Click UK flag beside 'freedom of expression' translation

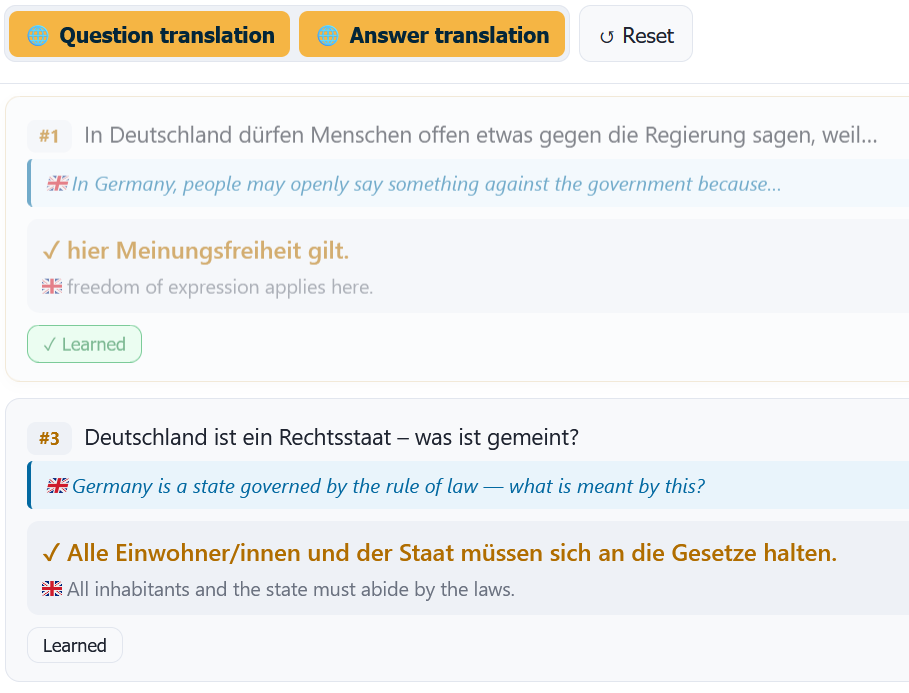click(x=52, y=286)
